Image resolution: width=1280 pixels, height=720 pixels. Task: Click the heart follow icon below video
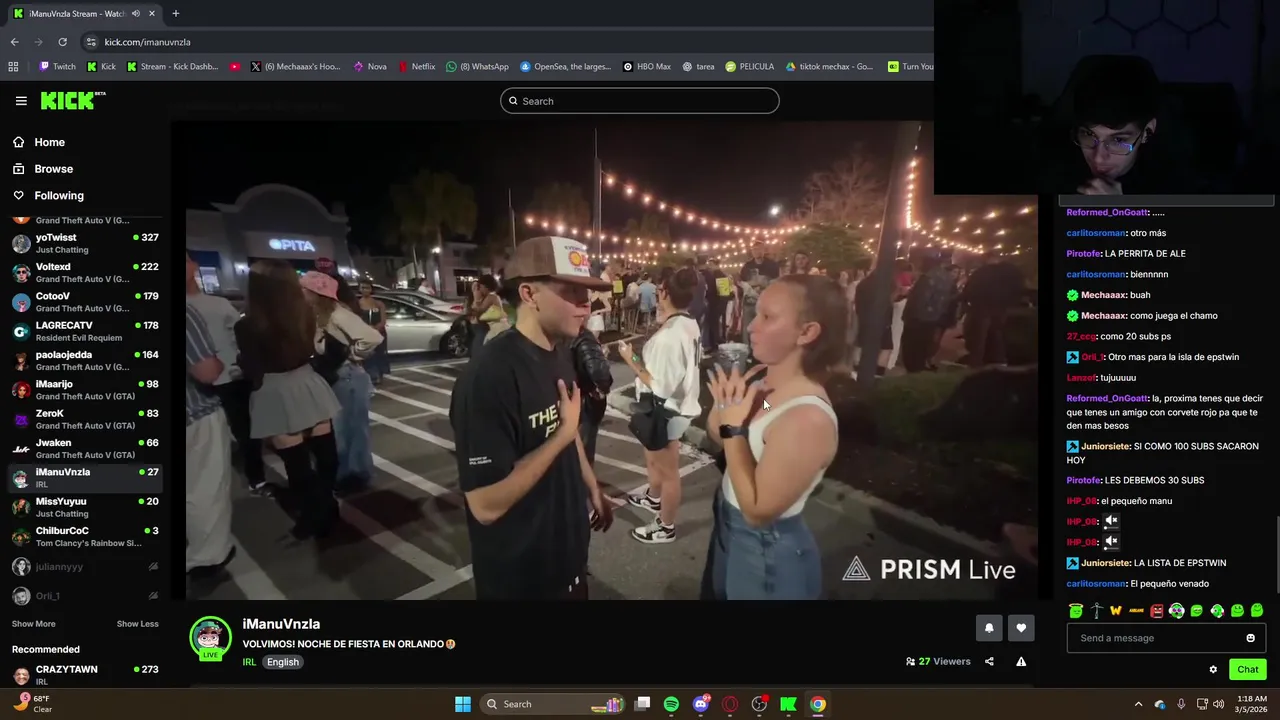[1021, 628]
